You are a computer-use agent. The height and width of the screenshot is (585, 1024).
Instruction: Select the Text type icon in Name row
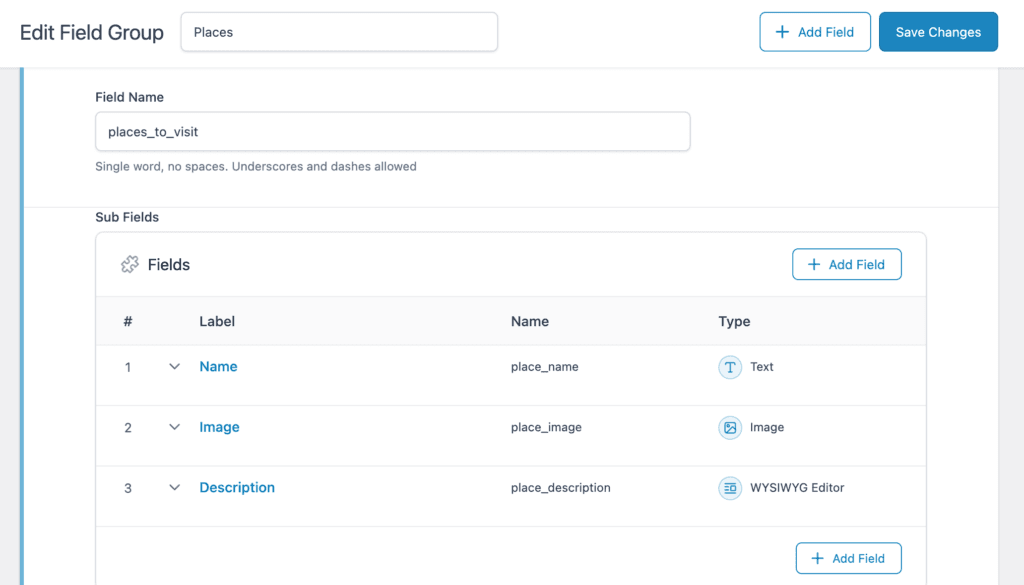pos(730,367)
